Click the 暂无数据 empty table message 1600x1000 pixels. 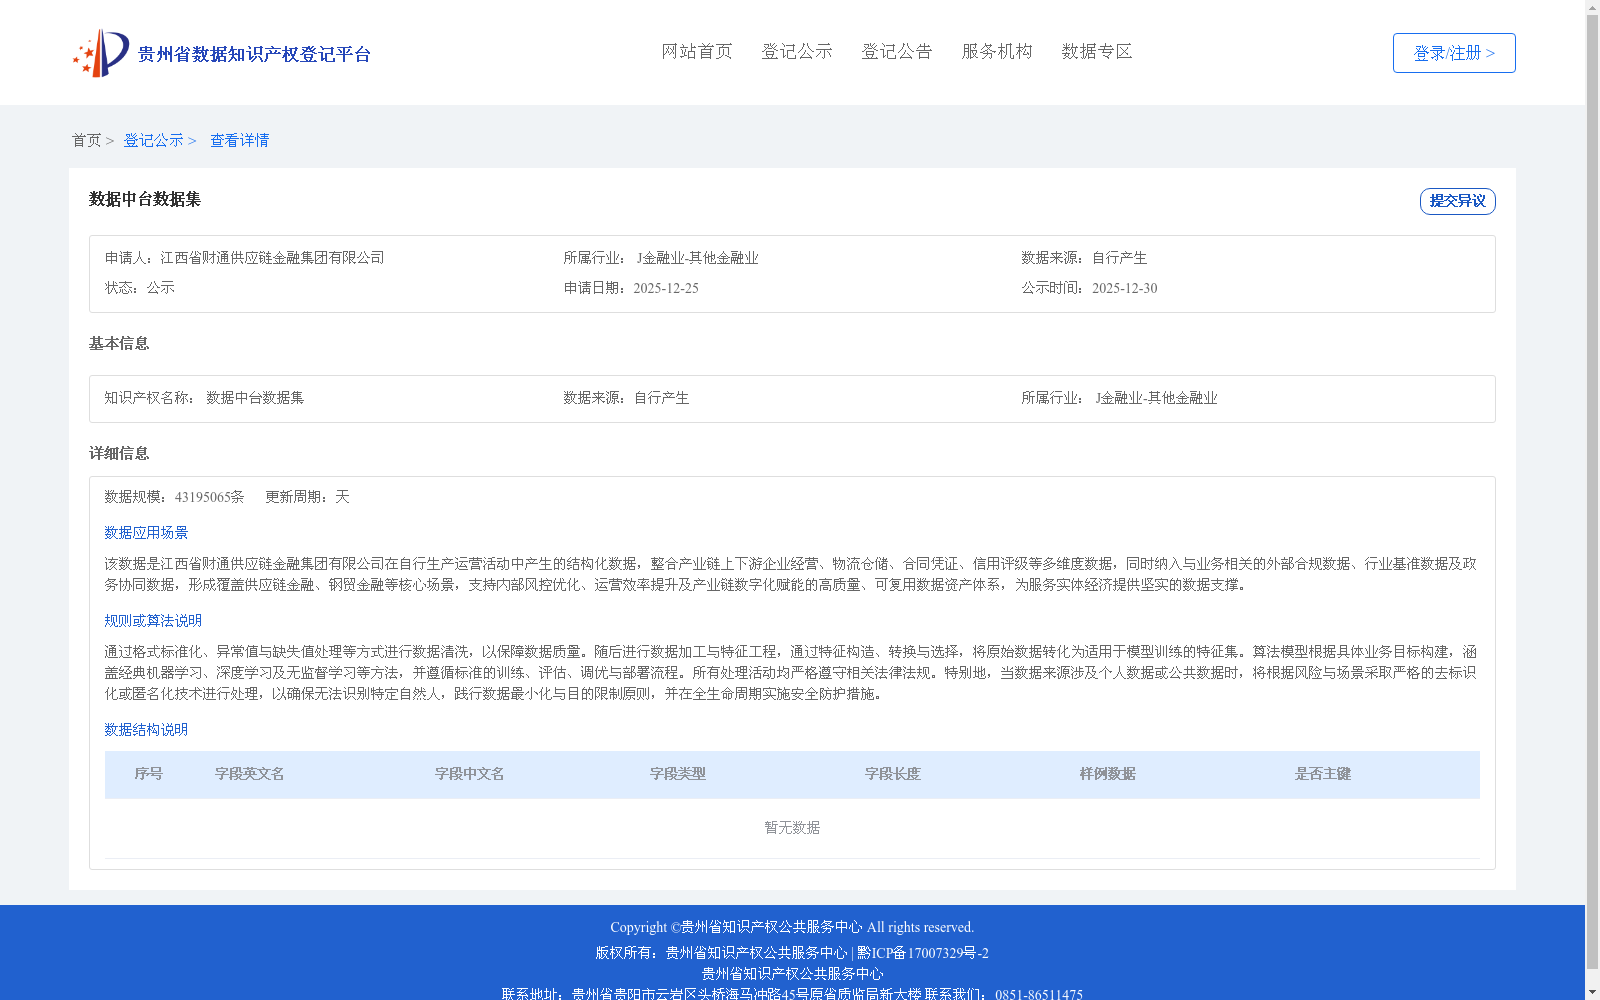[x=792, y=828]
